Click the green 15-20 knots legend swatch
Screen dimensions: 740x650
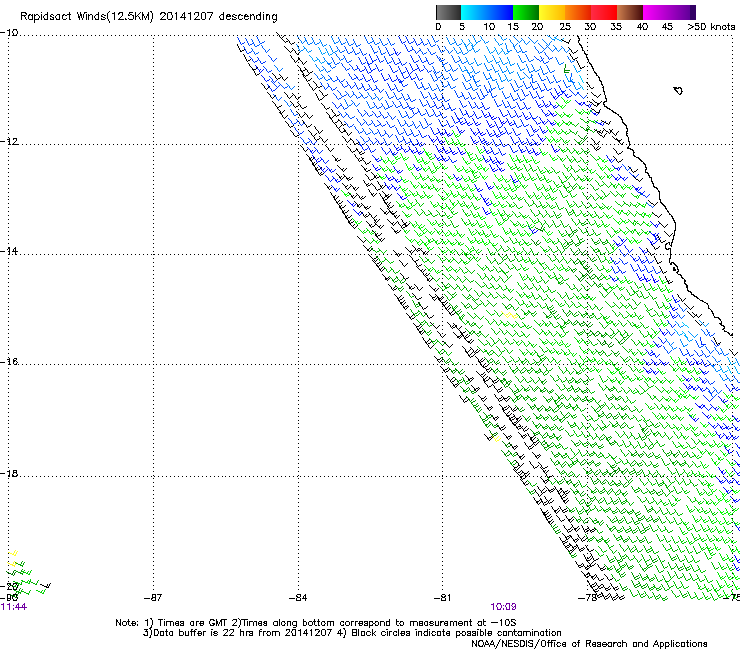pyautogui.click(x=526, y=12)
